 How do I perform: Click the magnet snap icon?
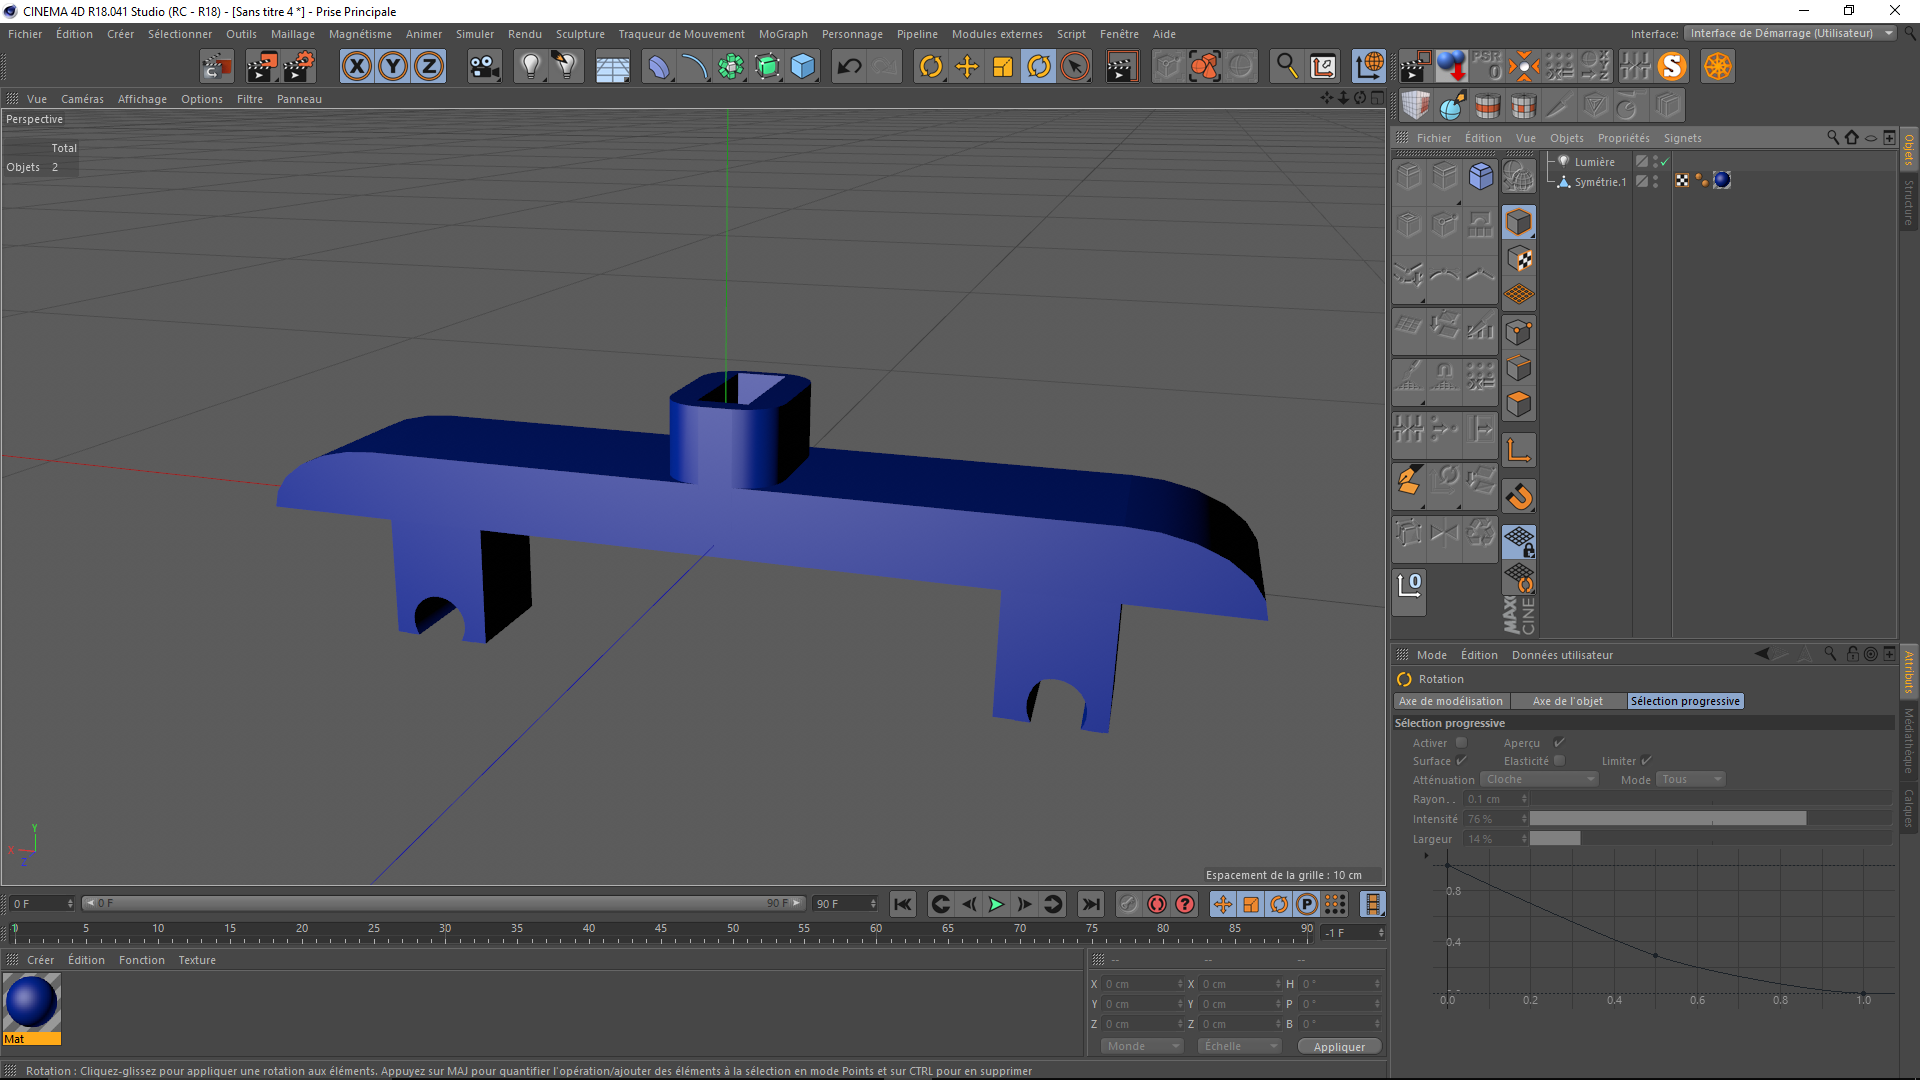pos(1519,496)
